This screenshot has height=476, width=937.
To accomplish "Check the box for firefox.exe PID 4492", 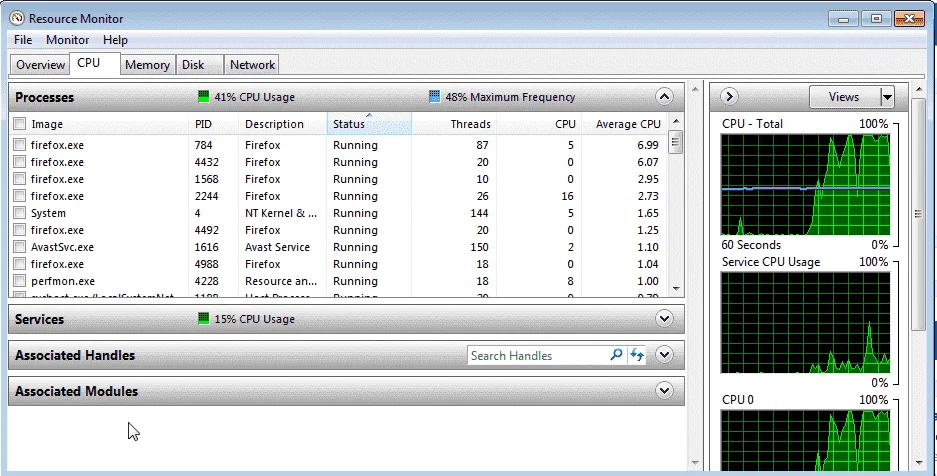I will pos(20,230).
